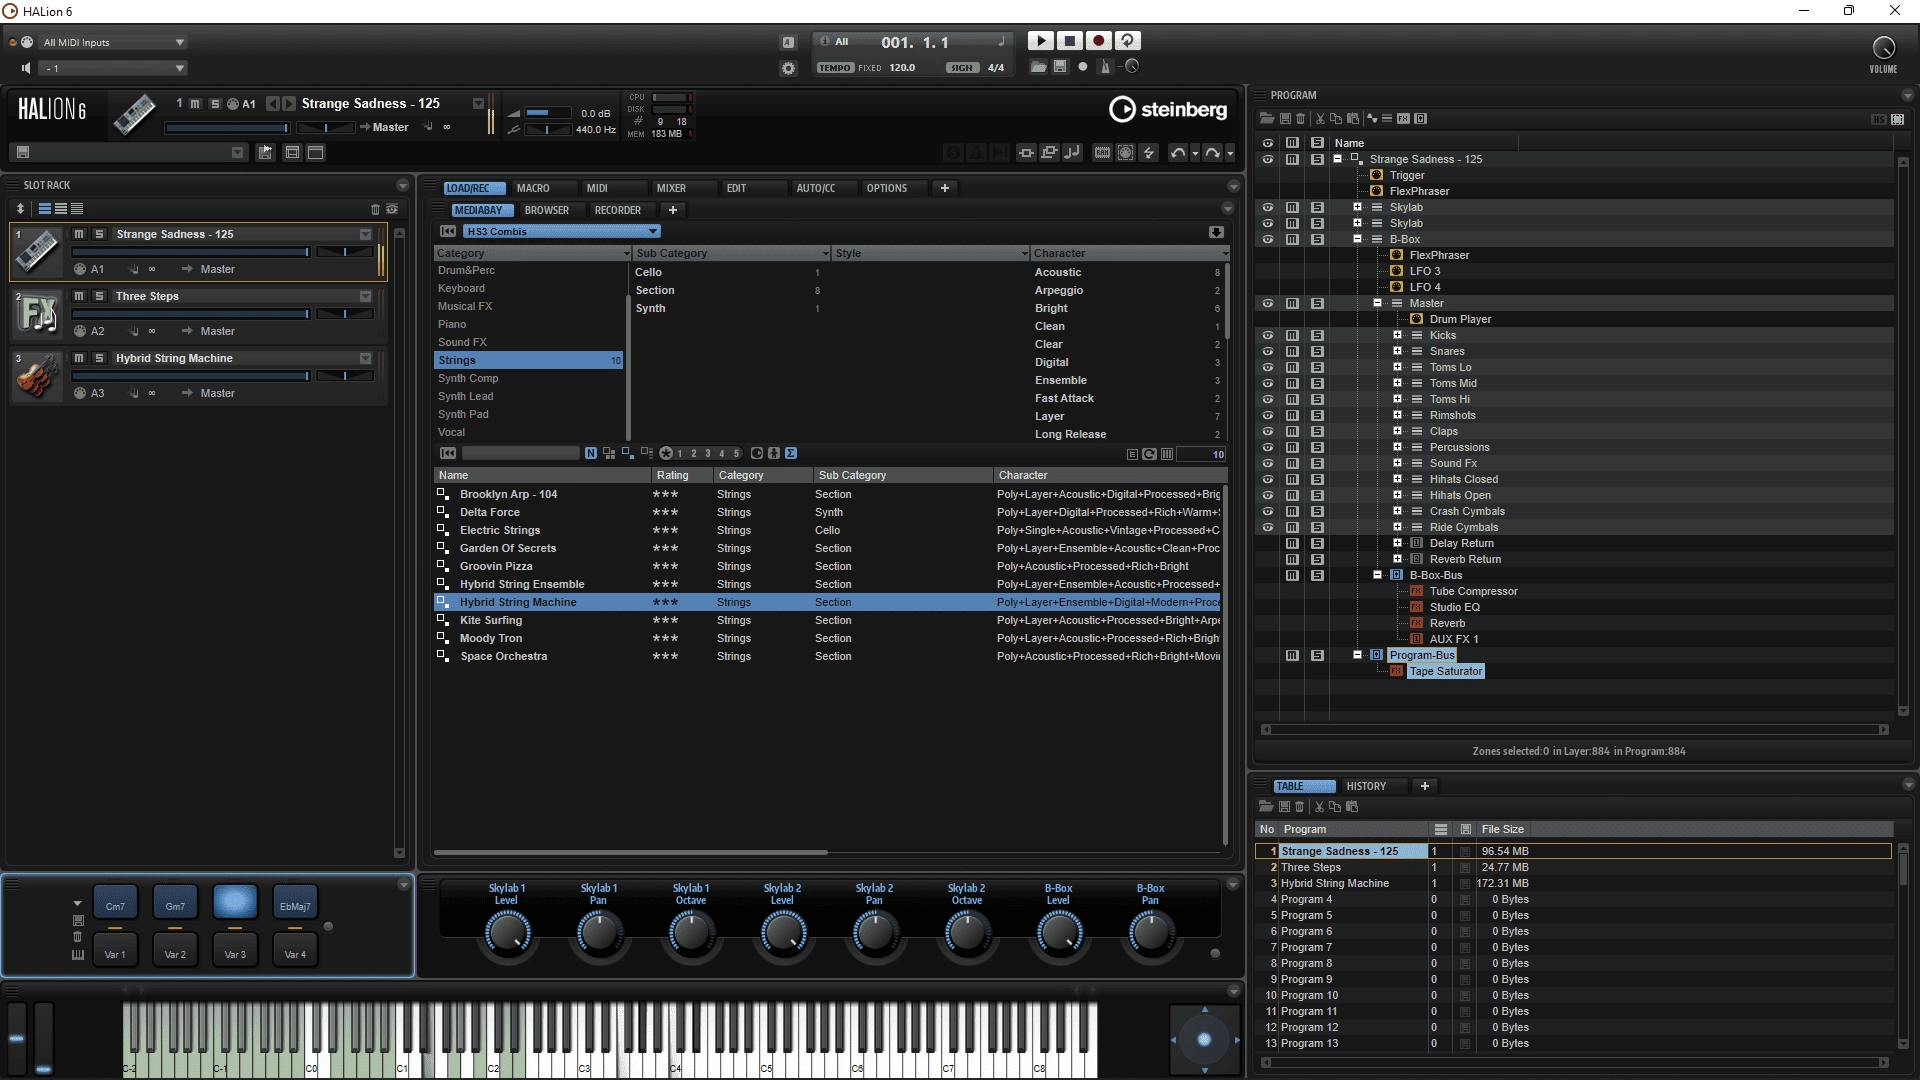Click the guitar thumbnail of Hybrid String Machine slot

(37, 377)
